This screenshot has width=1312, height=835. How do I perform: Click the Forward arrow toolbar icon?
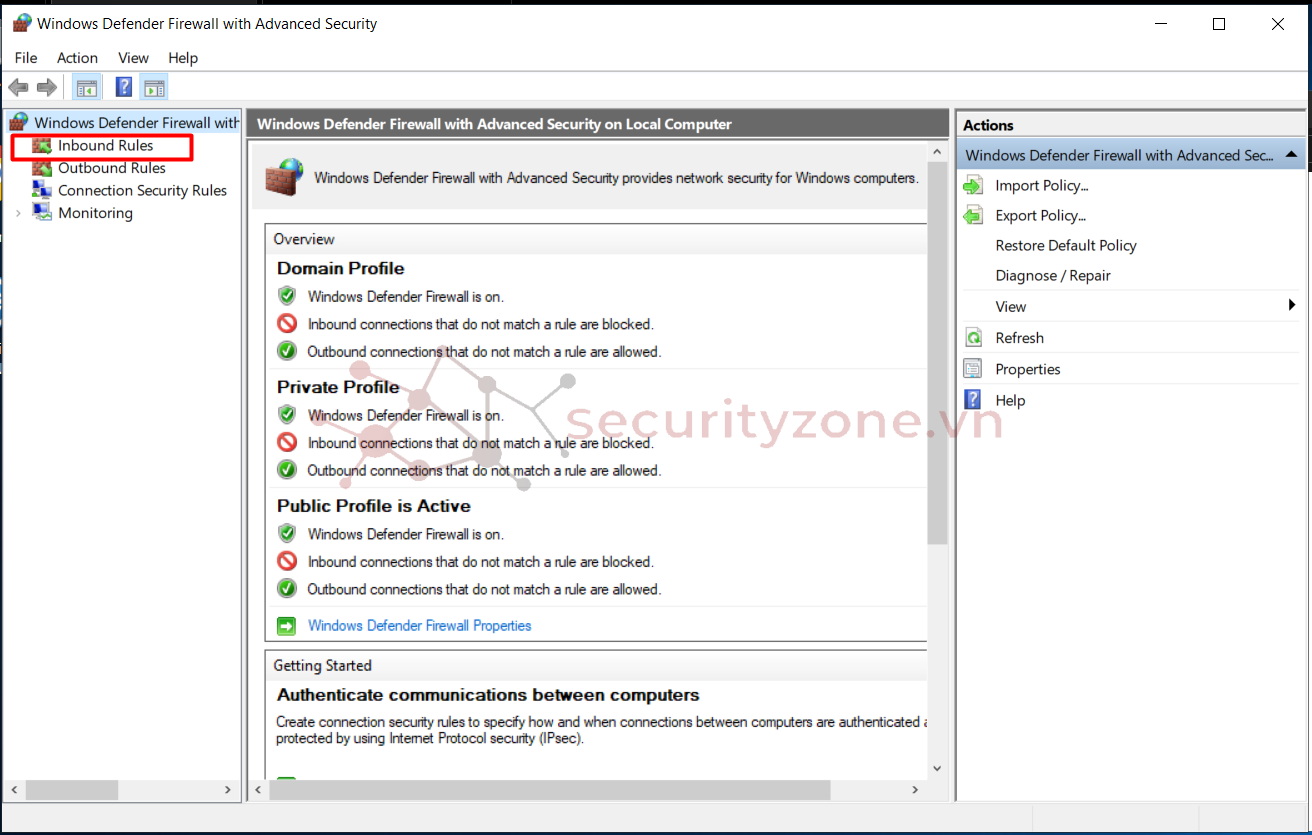pos(47,87)
